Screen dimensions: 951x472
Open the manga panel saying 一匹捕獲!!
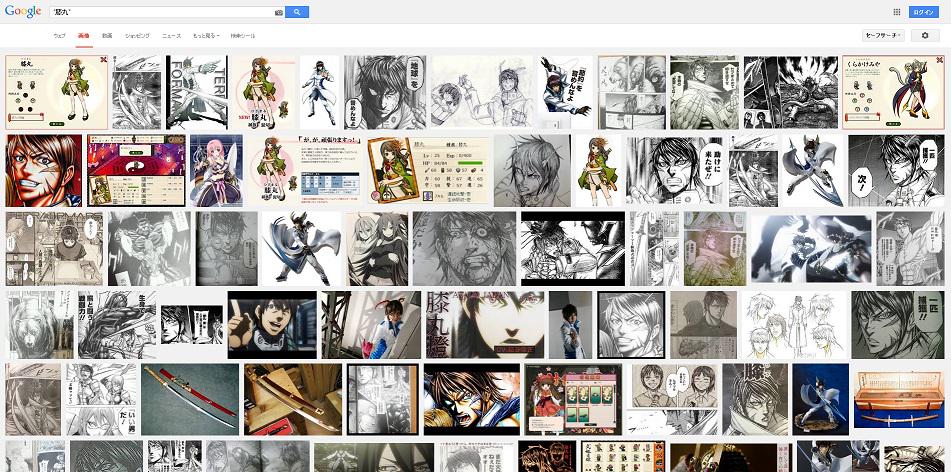898,325
